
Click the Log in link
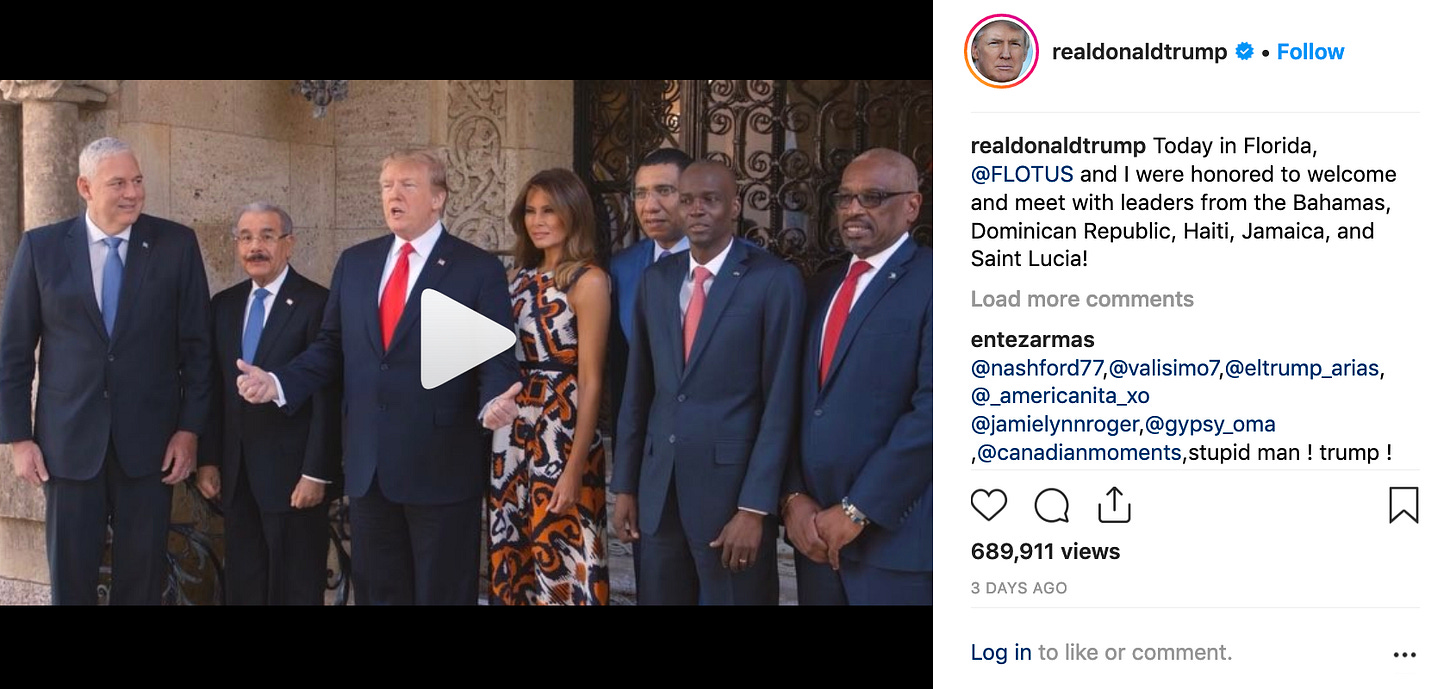(1001, 653)
